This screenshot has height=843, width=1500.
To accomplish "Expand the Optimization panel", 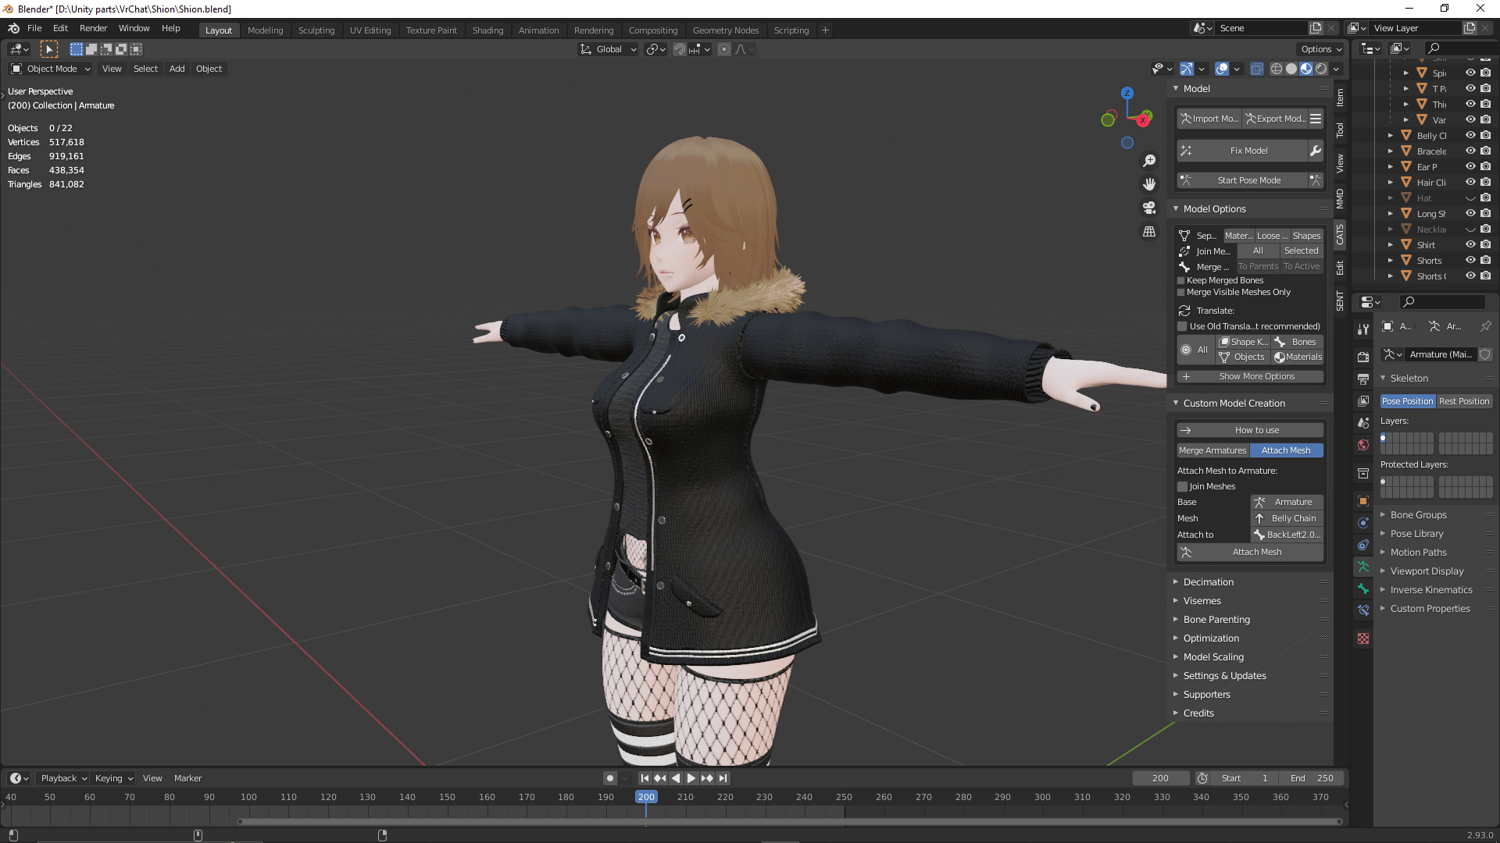I will (x=1211, y=639).
